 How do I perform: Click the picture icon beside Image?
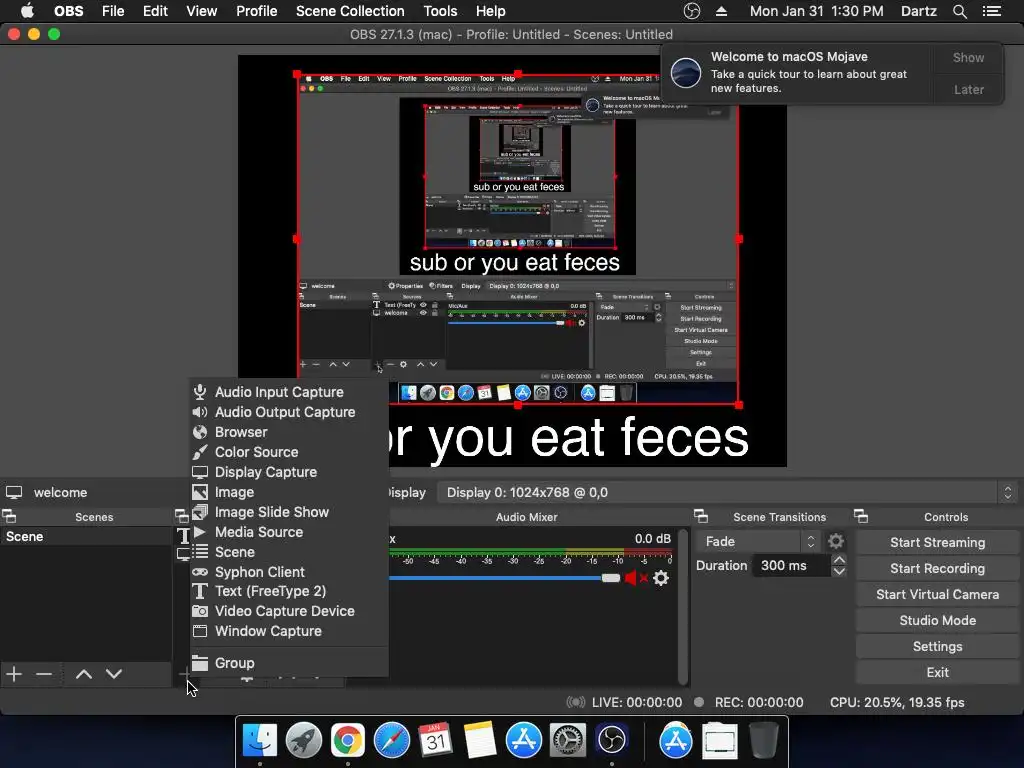pyautogui.click(x=200, y=492)
